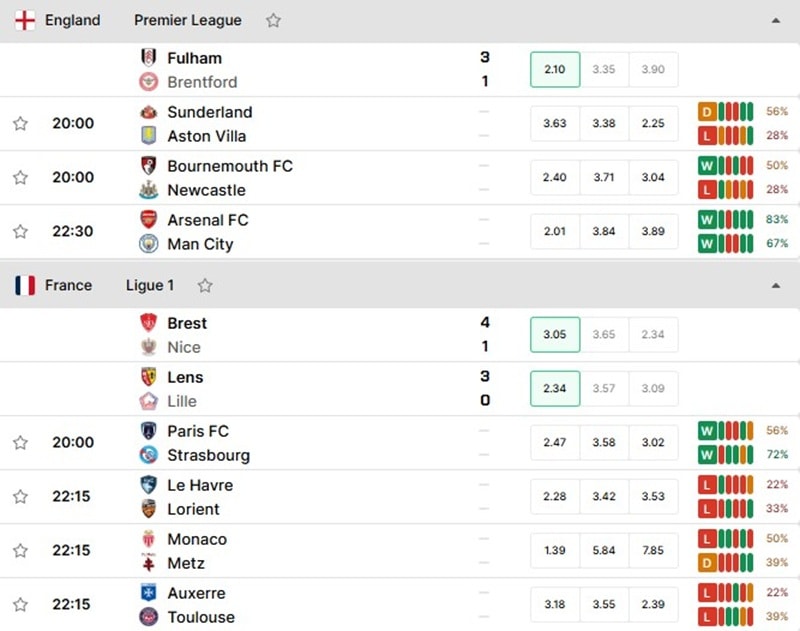Favorite Ligue 1 using the star icon
800x631 pixels.
(x=205, y=285)
